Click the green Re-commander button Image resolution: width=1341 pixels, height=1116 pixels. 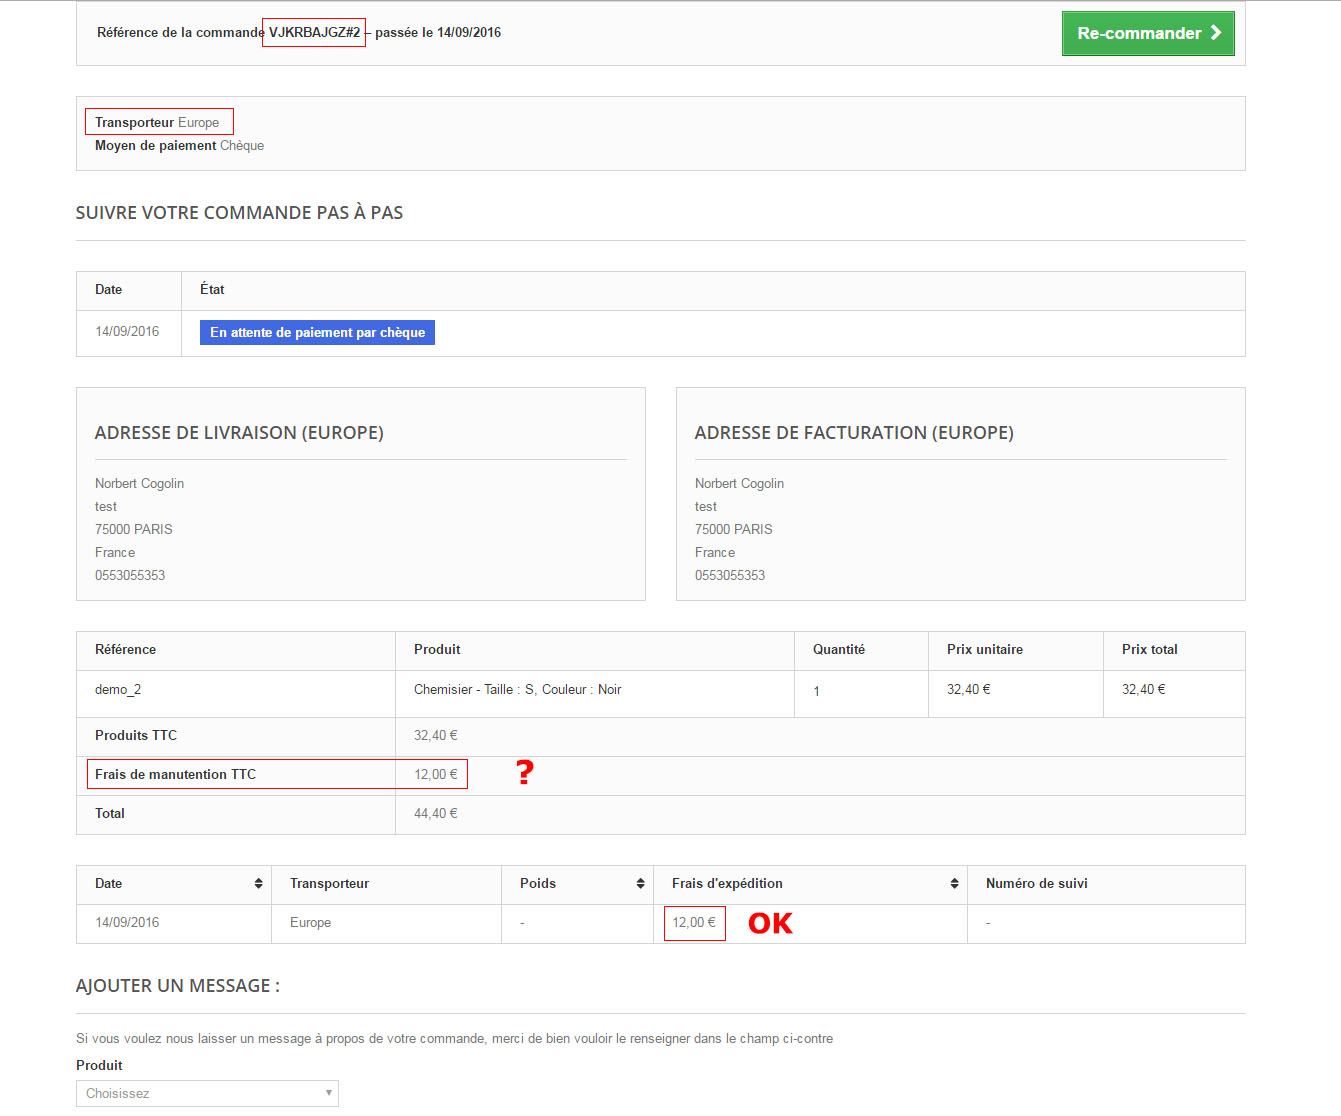1147,33
